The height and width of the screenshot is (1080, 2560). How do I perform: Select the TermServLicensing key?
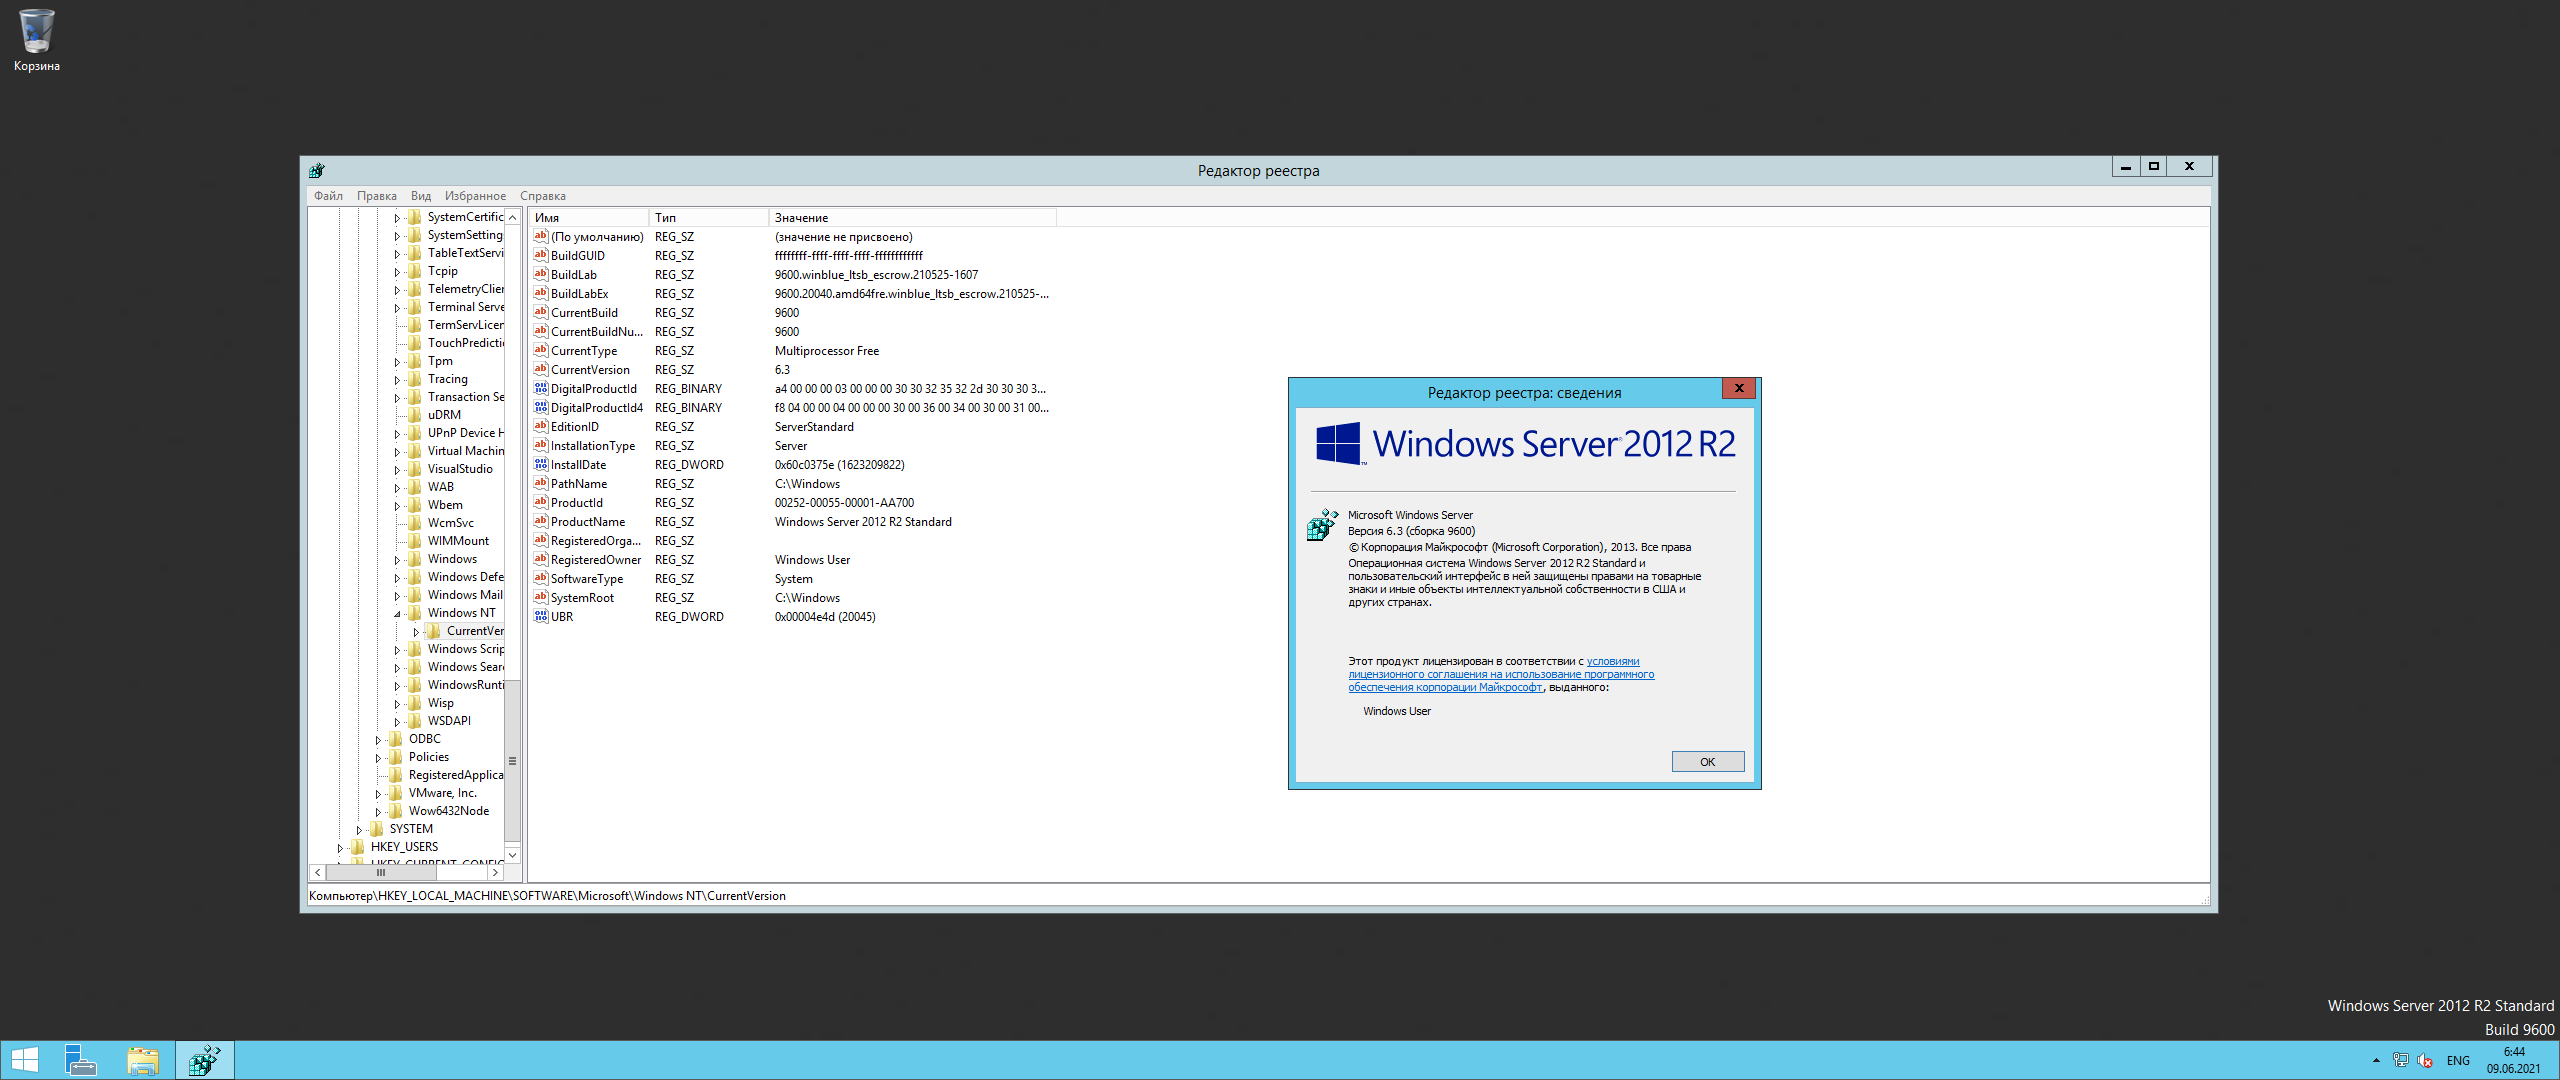coord(465,325)
